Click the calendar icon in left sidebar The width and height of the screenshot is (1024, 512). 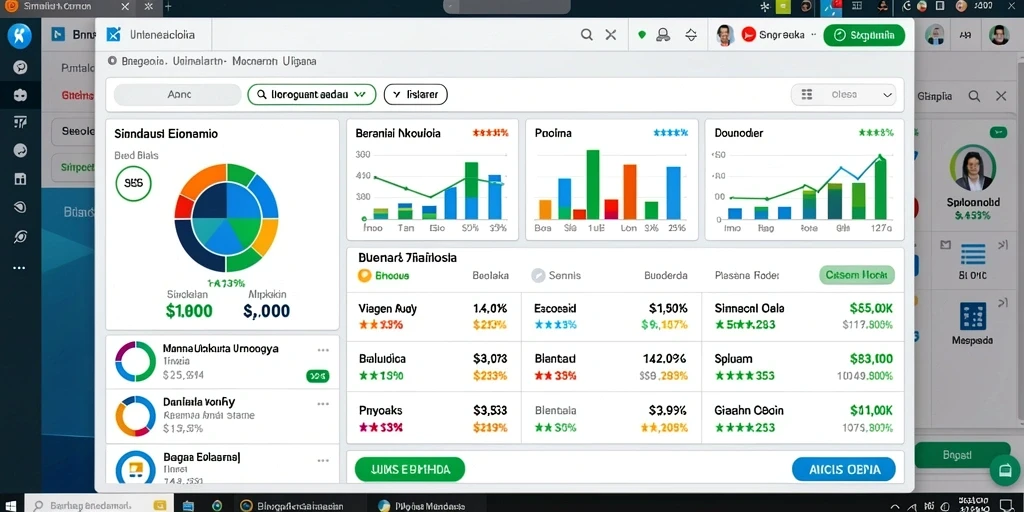(20, 178)
